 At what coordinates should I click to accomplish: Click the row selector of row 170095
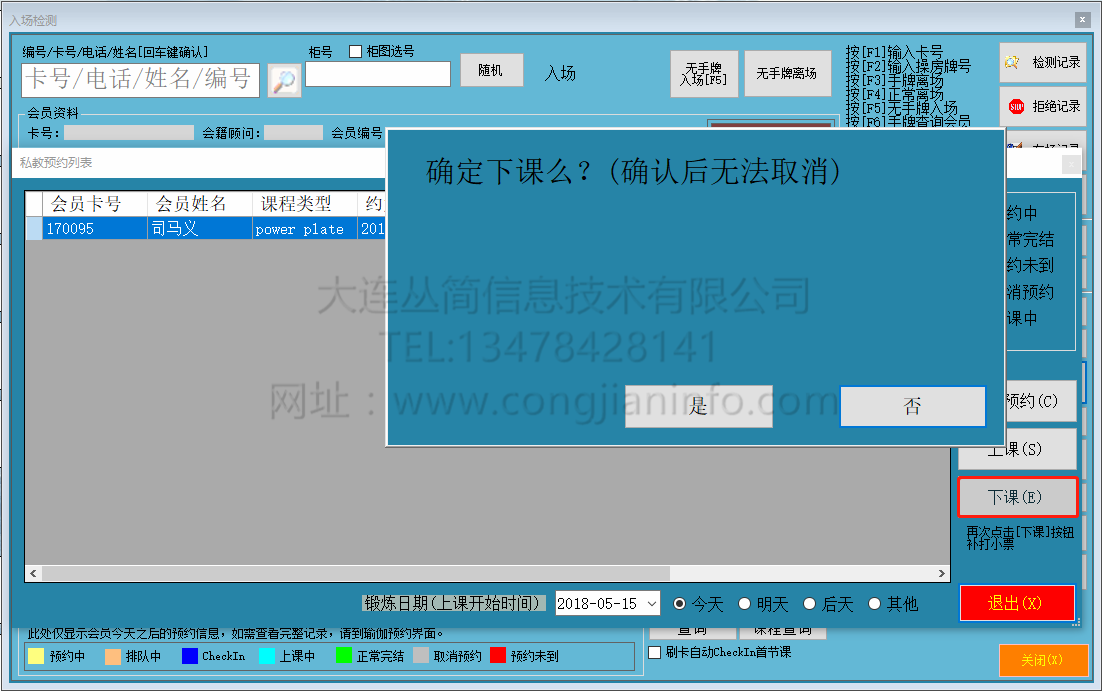point(34,228)
